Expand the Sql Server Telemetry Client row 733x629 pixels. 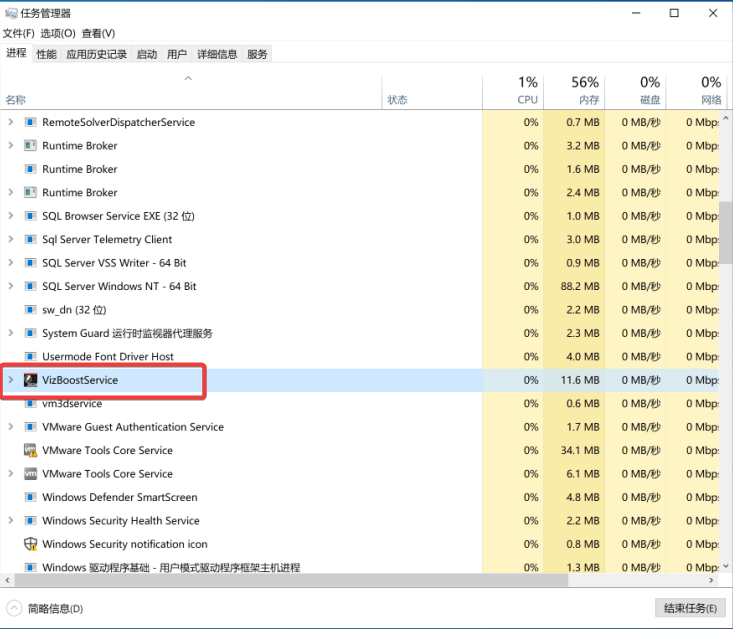(x=10, y=239)
